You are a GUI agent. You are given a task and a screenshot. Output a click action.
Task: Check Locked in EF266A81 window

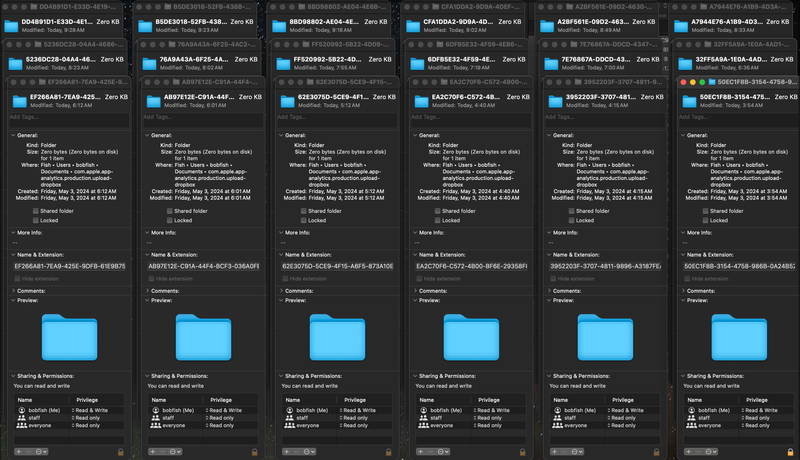[x=36, y=220]
